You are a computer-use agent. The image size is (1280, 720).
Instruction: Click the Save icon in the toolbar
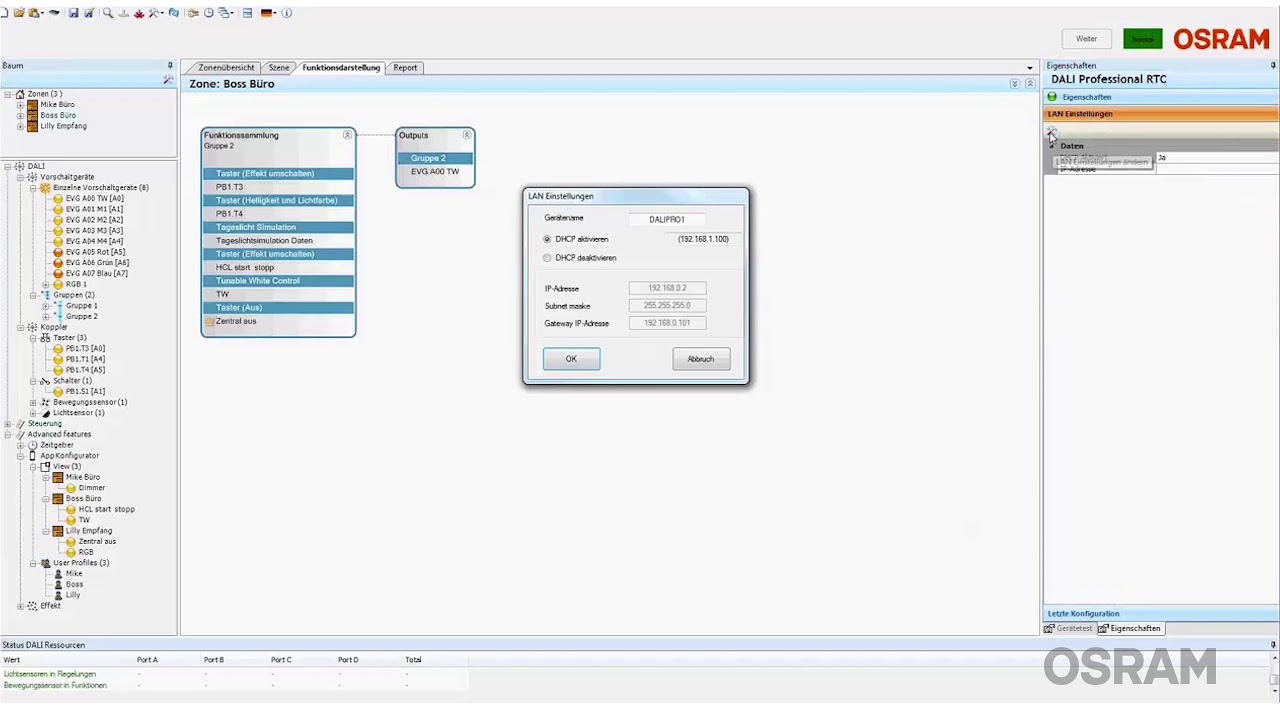73,12
